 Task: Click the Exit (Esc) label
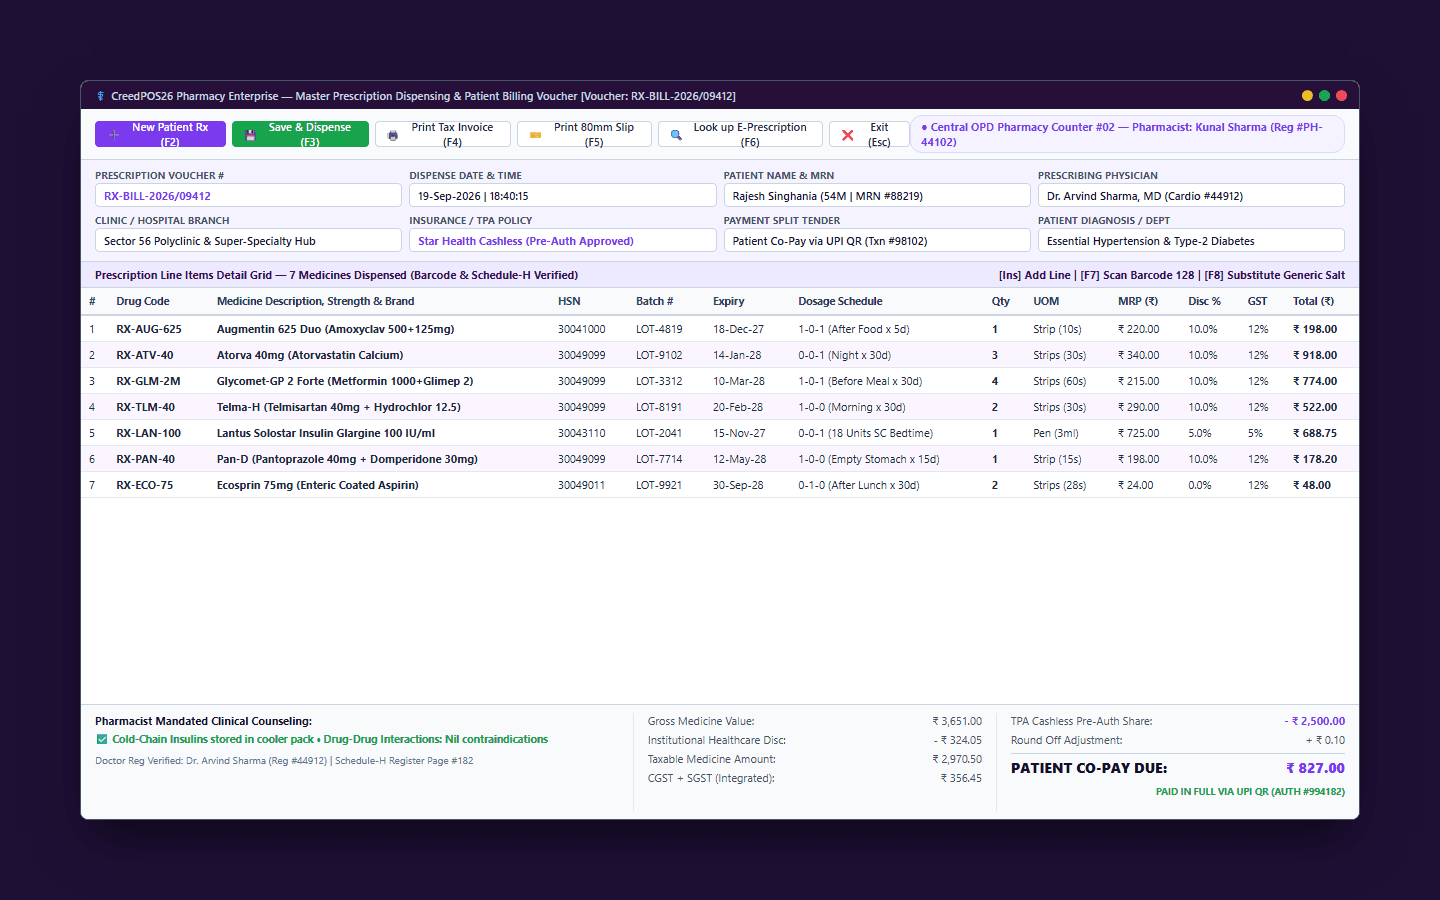tap(879, 135)
